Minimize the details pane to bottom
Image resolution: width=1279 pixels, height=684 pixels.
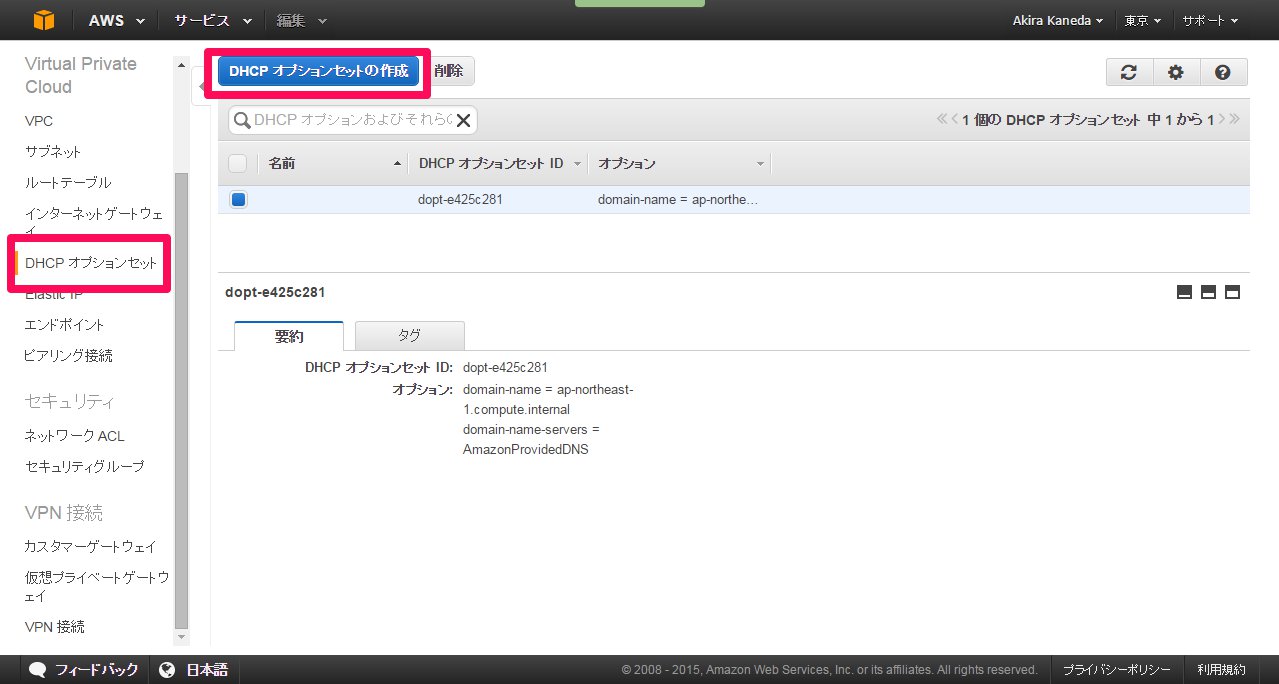click(1184, 292)
